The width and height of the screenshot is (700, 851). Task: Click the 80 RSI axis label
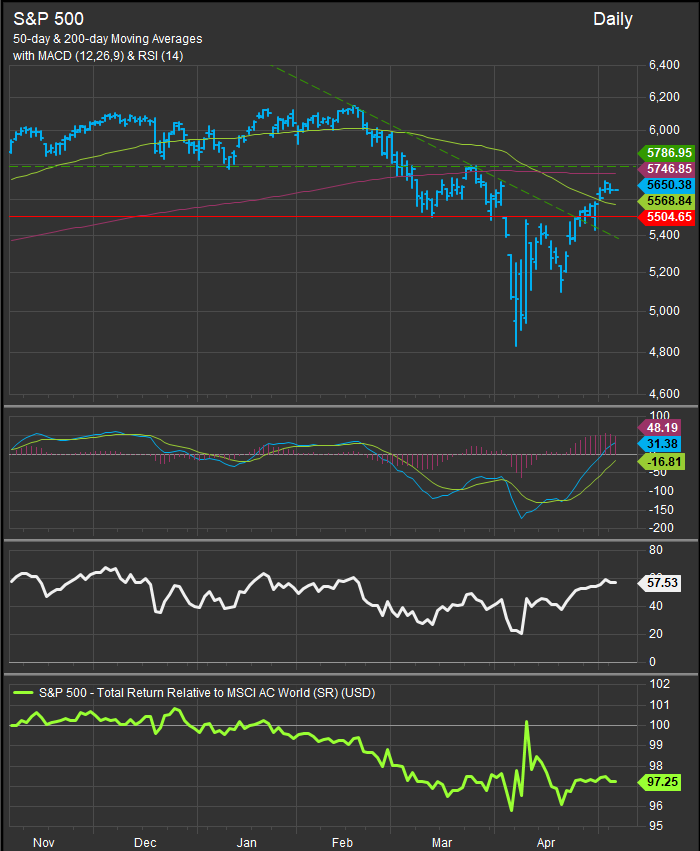click(656, 550)
